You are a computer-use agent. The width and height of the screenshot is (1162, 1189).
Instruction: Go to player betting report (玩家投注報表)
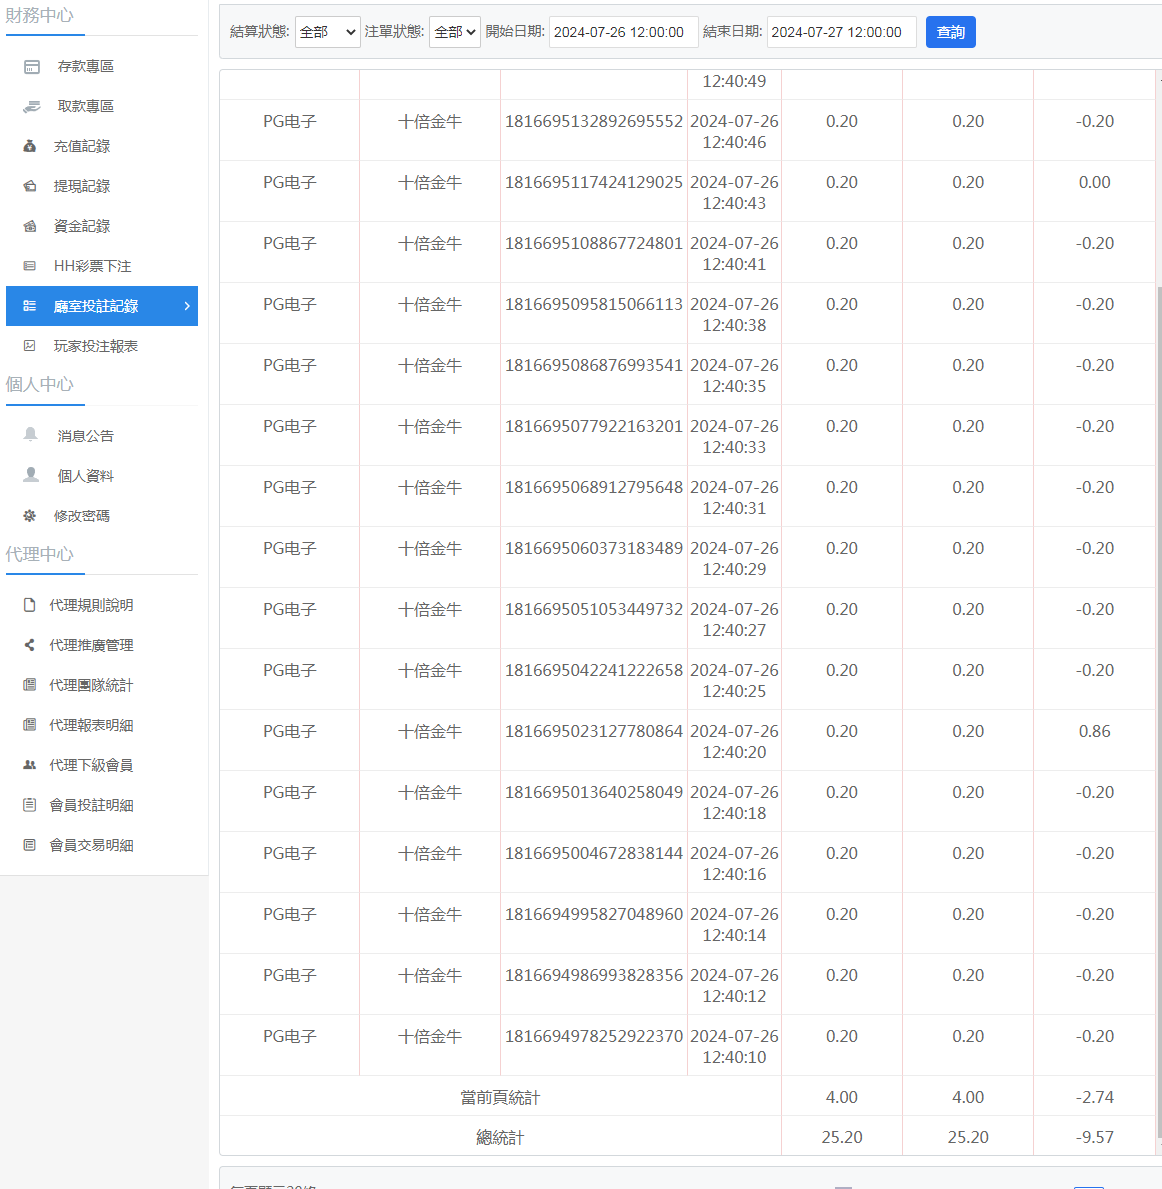[95, 346]
